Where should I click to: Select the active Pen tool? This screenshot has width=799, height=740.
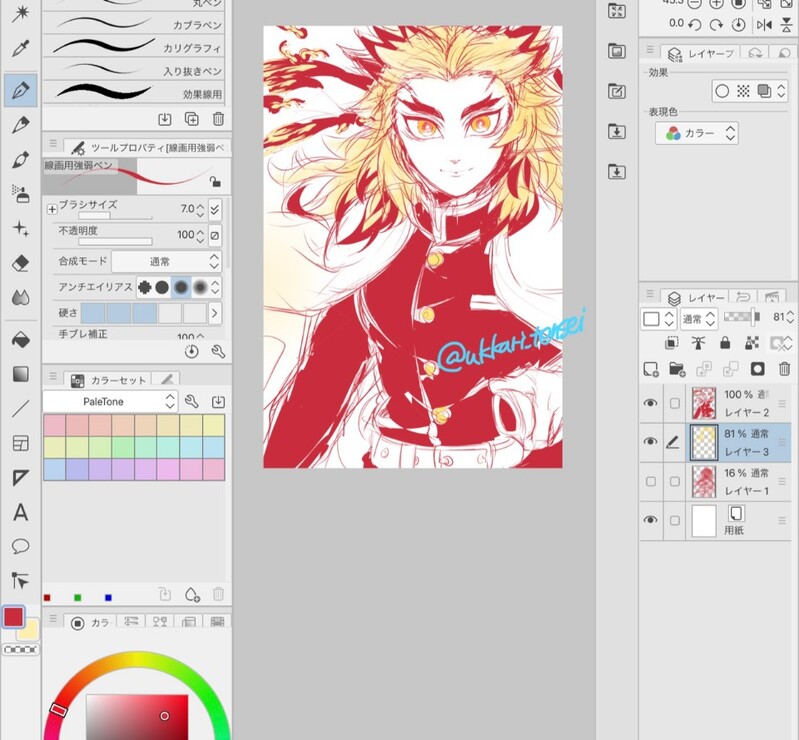[x=20, y=90]
